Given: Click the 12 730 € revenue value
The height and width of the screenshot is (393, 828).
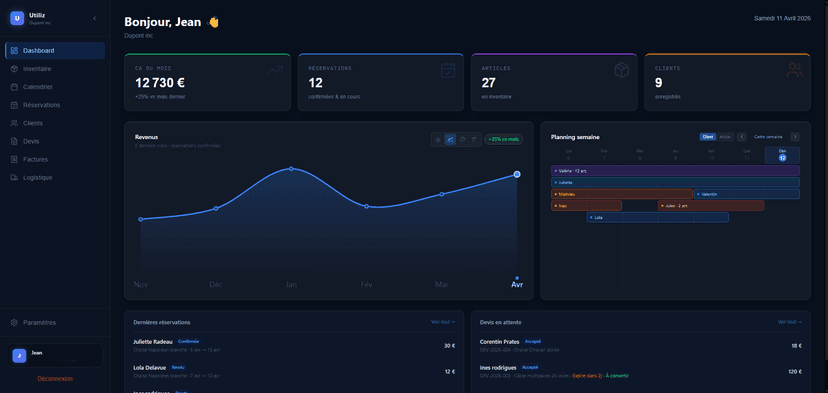Looking at the screenshot, I should click(159, 83).
